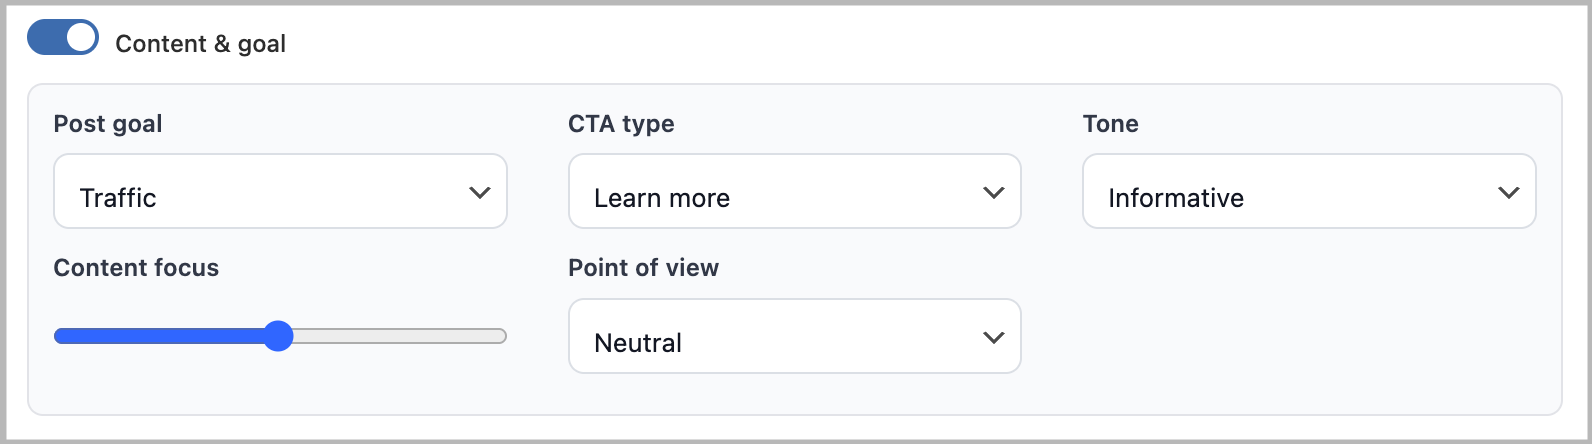Expand the Point of view dropdown
This screenshot has width=1592, height=444.
794,337
